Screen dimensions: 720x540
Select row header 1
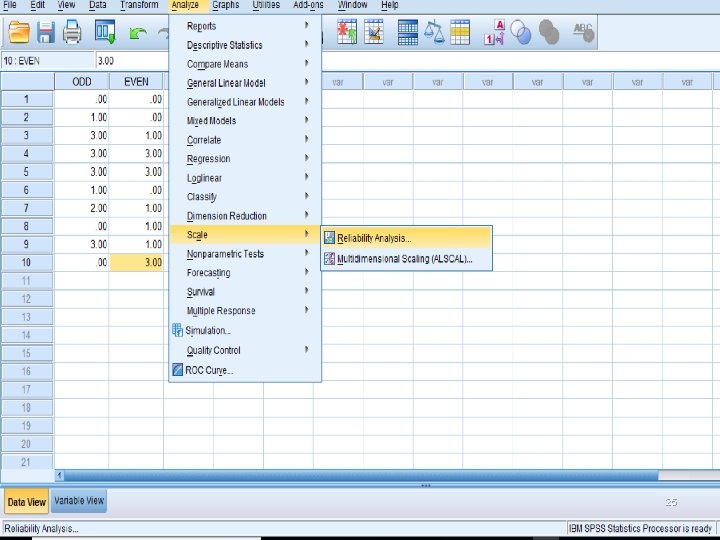point(27,99)
